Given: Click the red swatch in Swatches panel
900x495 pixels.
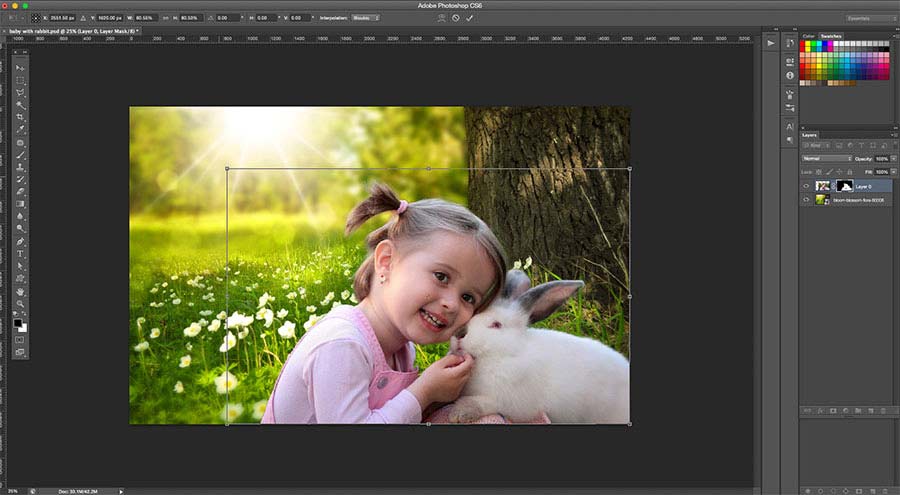Looking at the screenshot, I should (803, 45).
